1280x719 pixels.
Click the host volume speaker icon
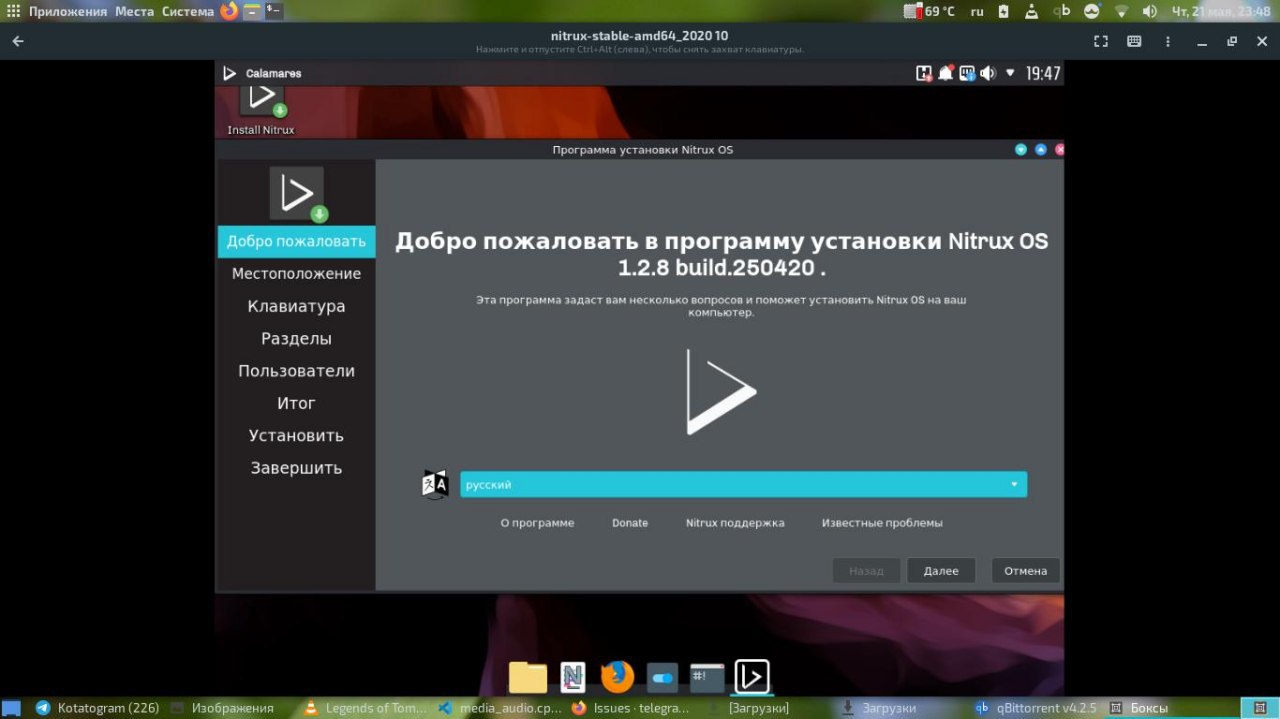click(1150, 11)
